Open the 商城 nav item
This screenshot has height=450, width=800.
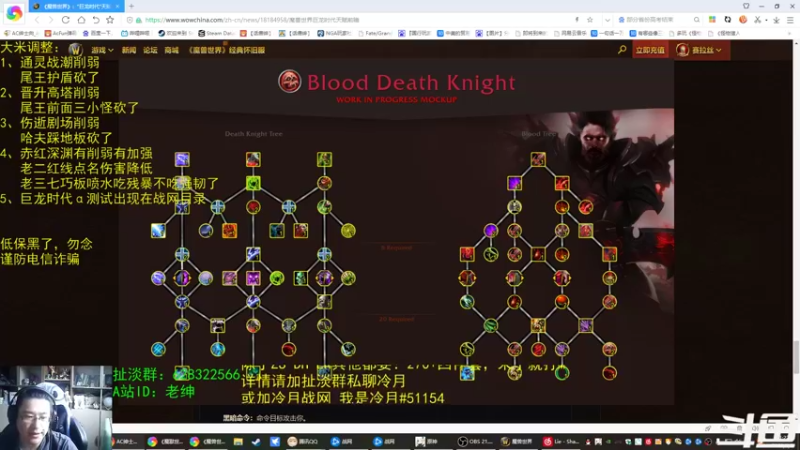coord(171,50)
